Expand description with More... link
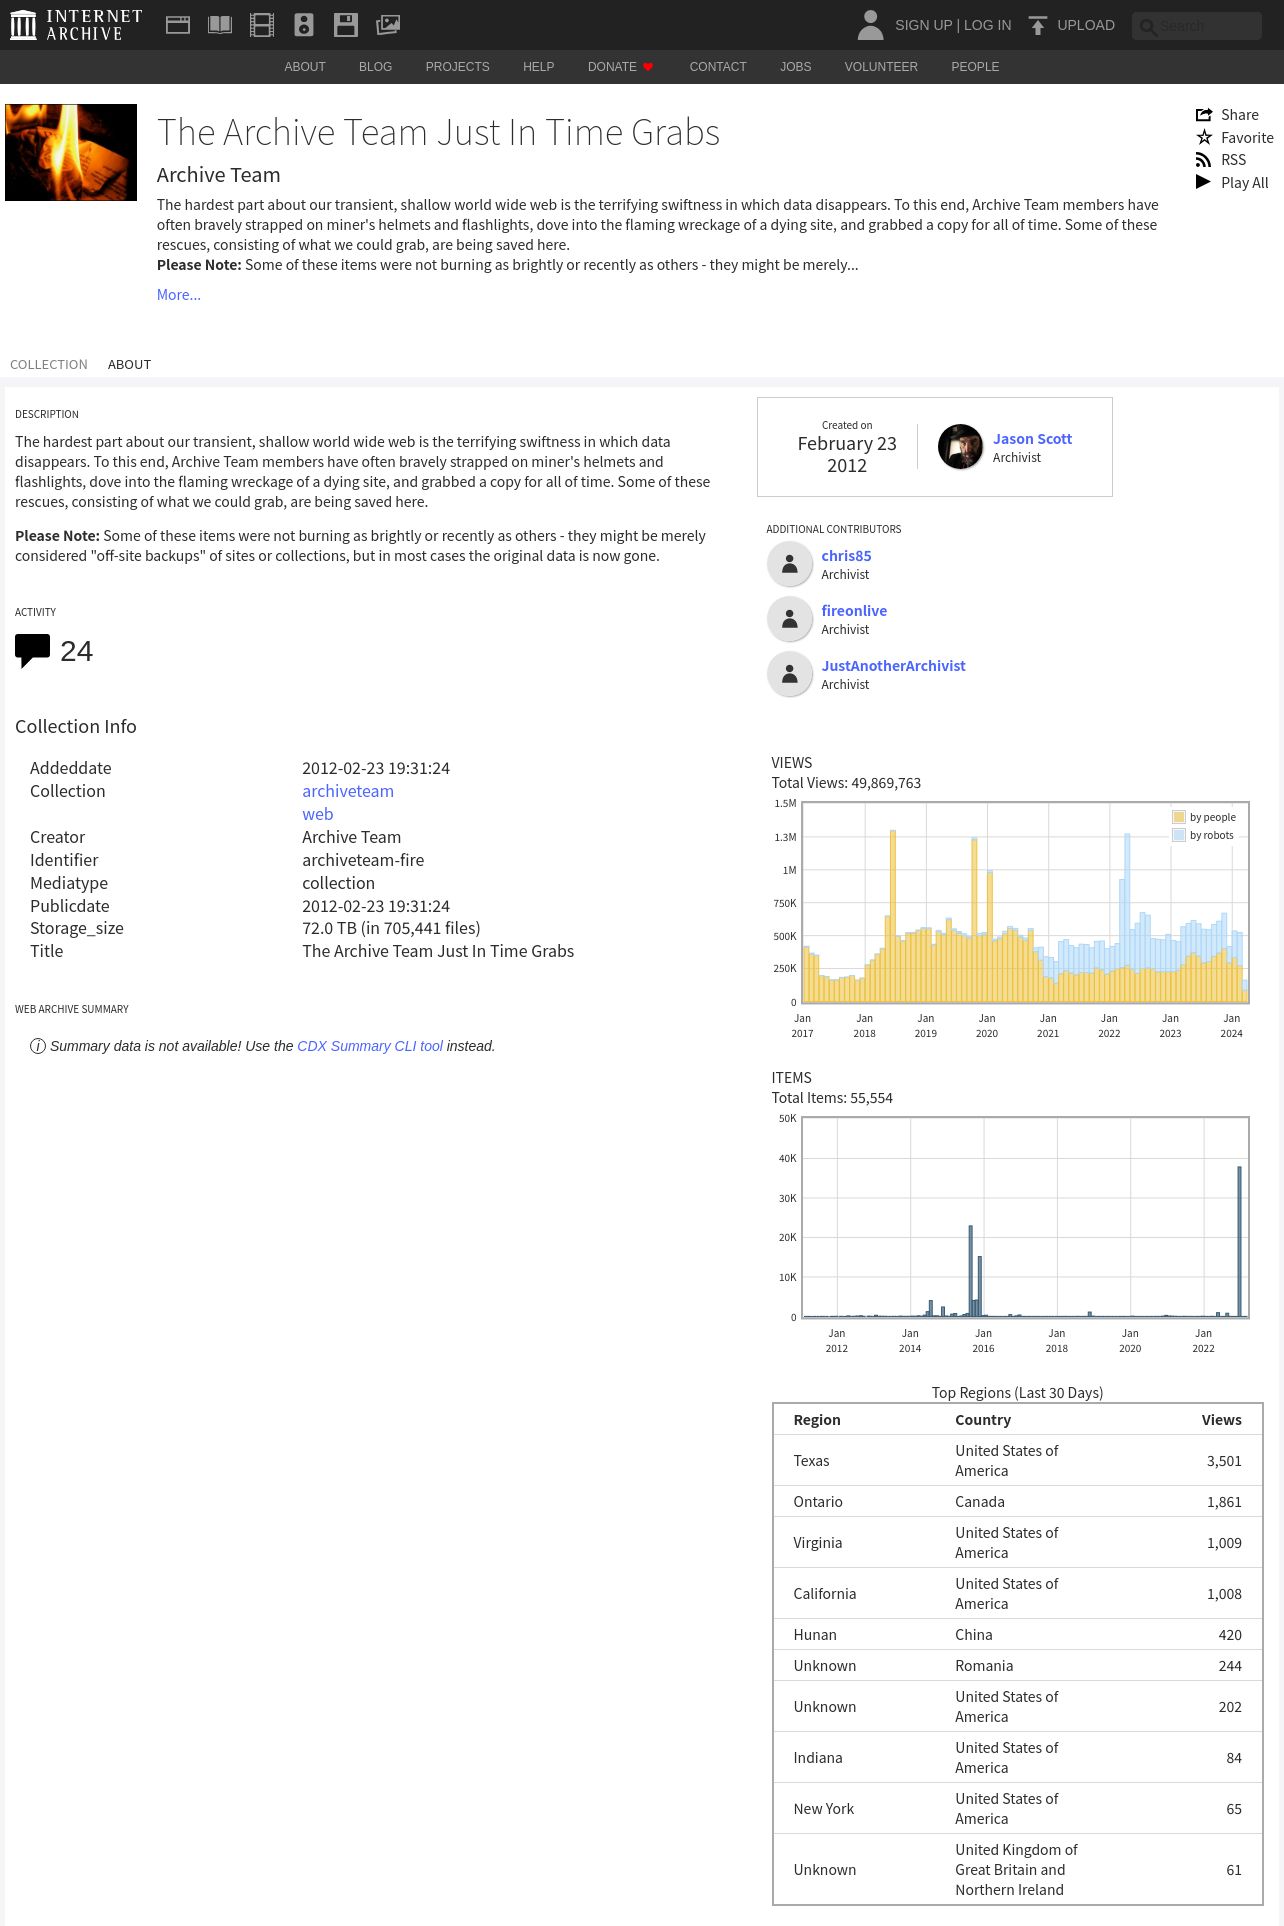 (x=179, y=295)
